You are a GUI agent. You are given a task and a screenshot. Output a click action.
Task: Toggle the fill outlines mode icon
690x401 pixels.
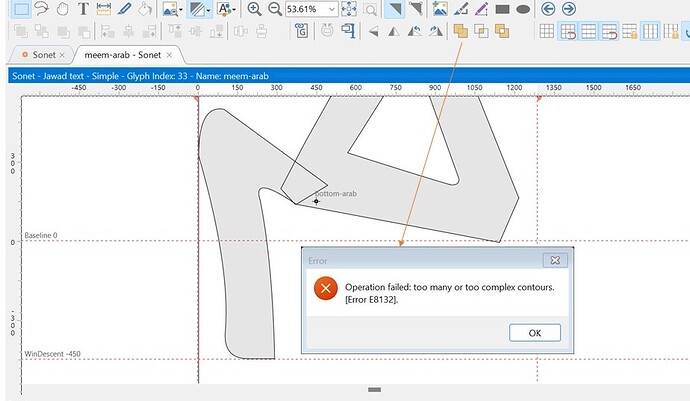coord(196,9)
